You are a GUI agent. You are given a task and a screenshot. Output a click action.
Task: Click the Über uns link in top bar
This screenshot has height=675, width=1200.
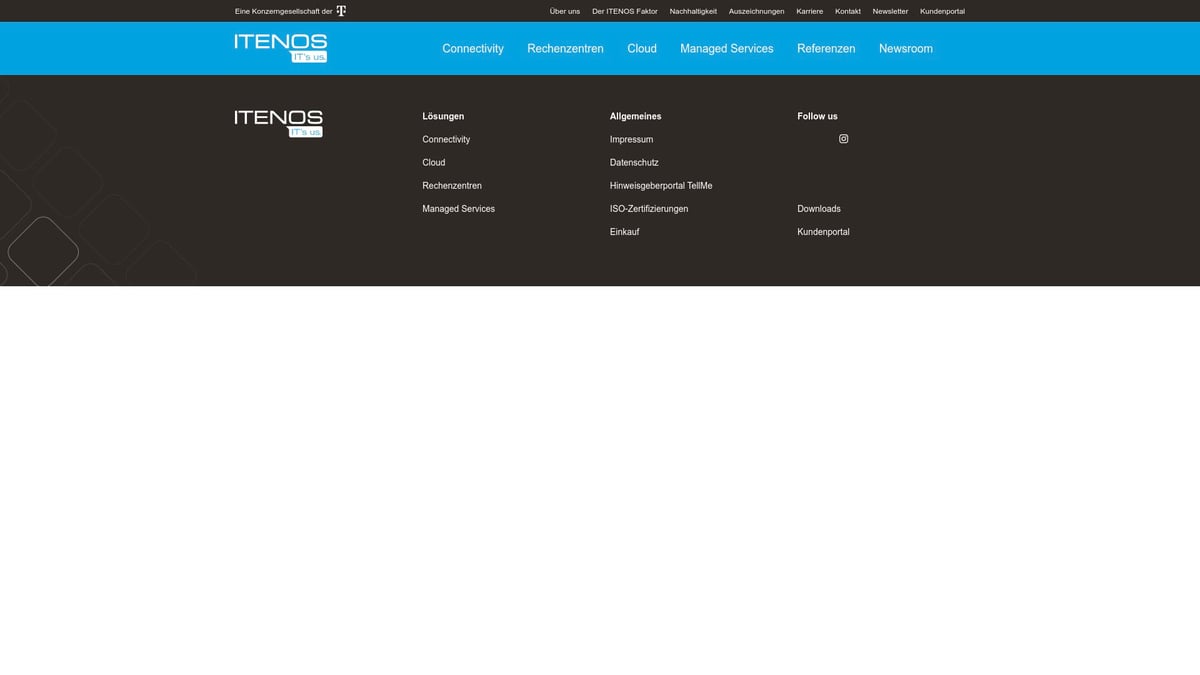[564, 12]
